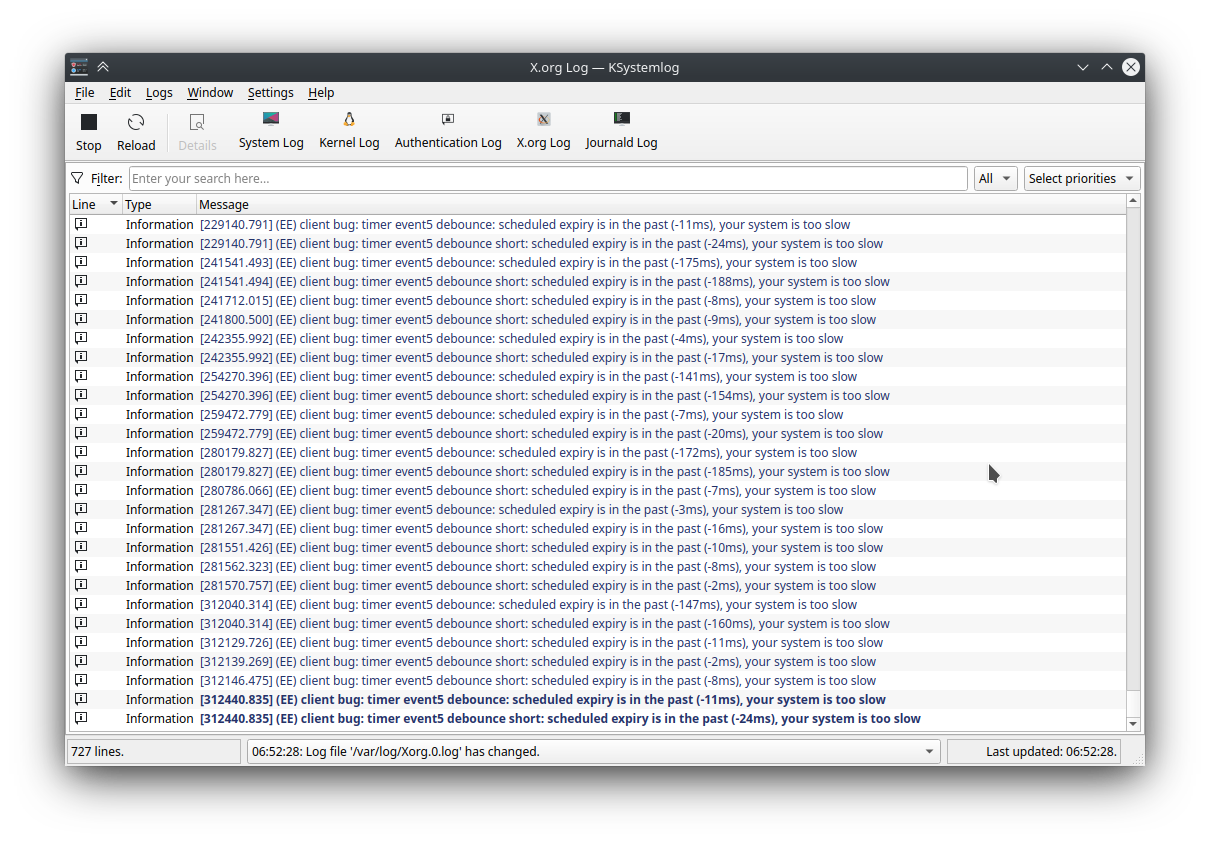Focus the Filter search field
The width and height of the screenshot is (1210, 843).
(x=548, y=178)
